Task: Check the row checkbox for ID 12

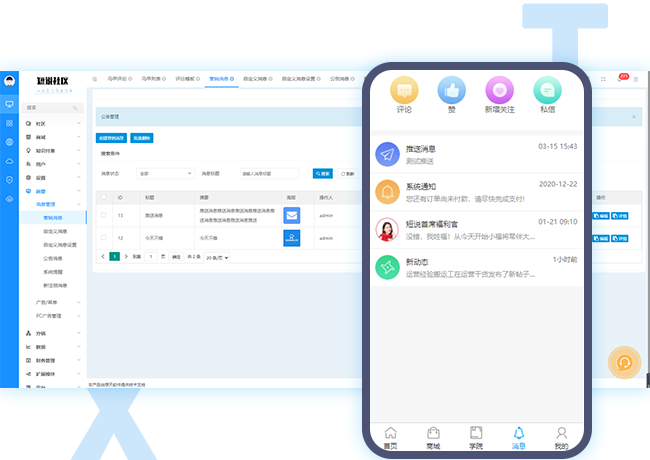Action: [x=104, y=237]
